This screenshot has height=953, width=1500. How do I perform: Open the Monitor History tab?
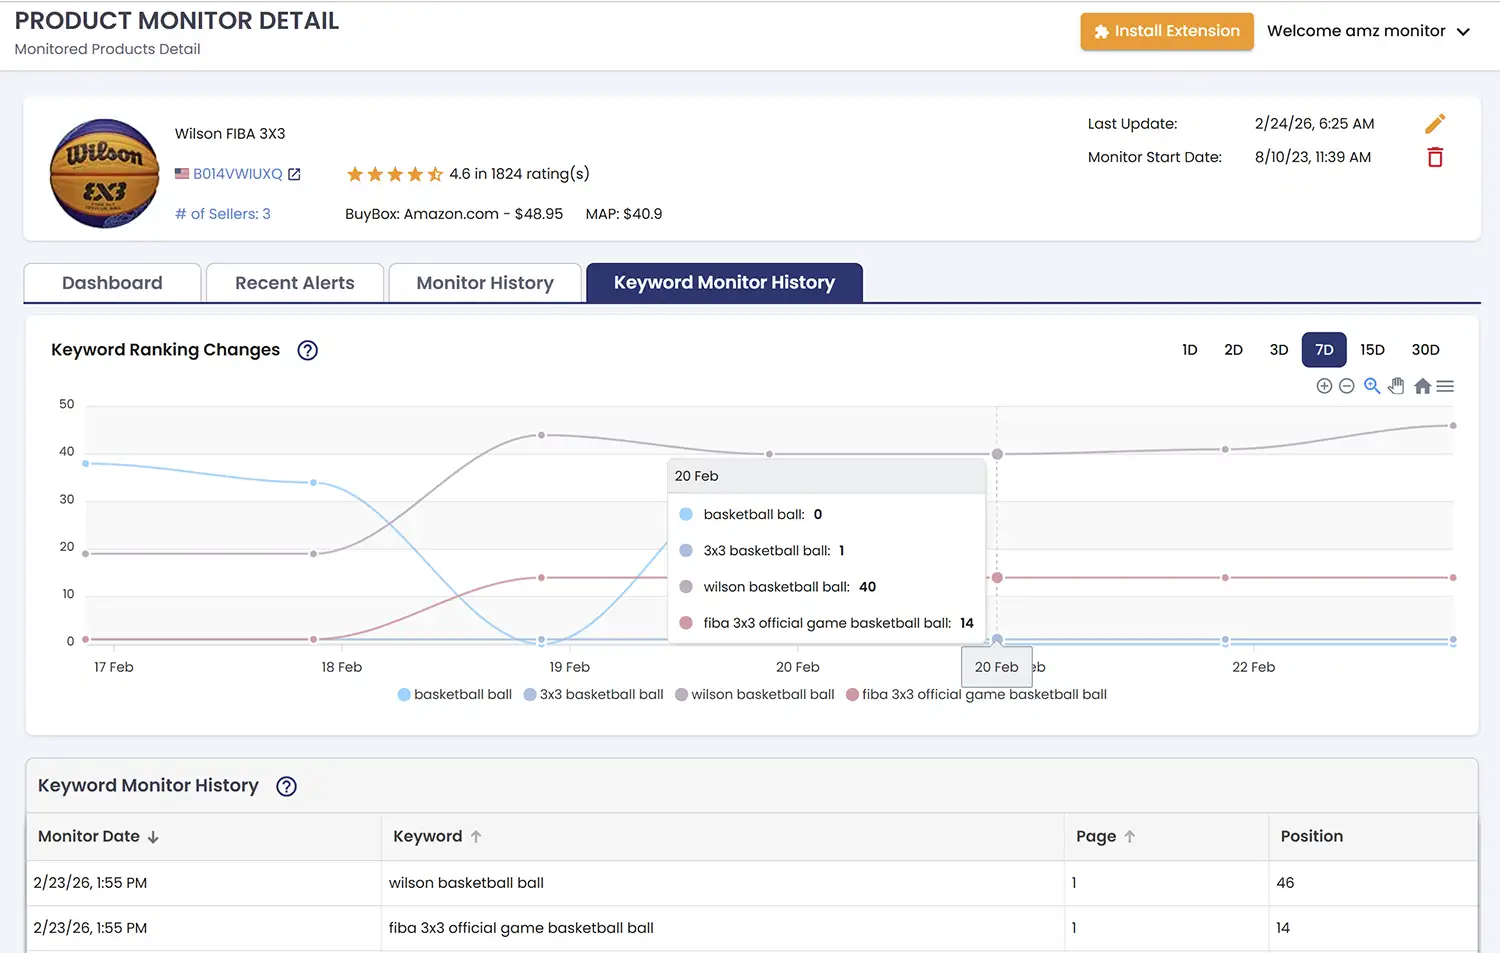click(485, 283)
